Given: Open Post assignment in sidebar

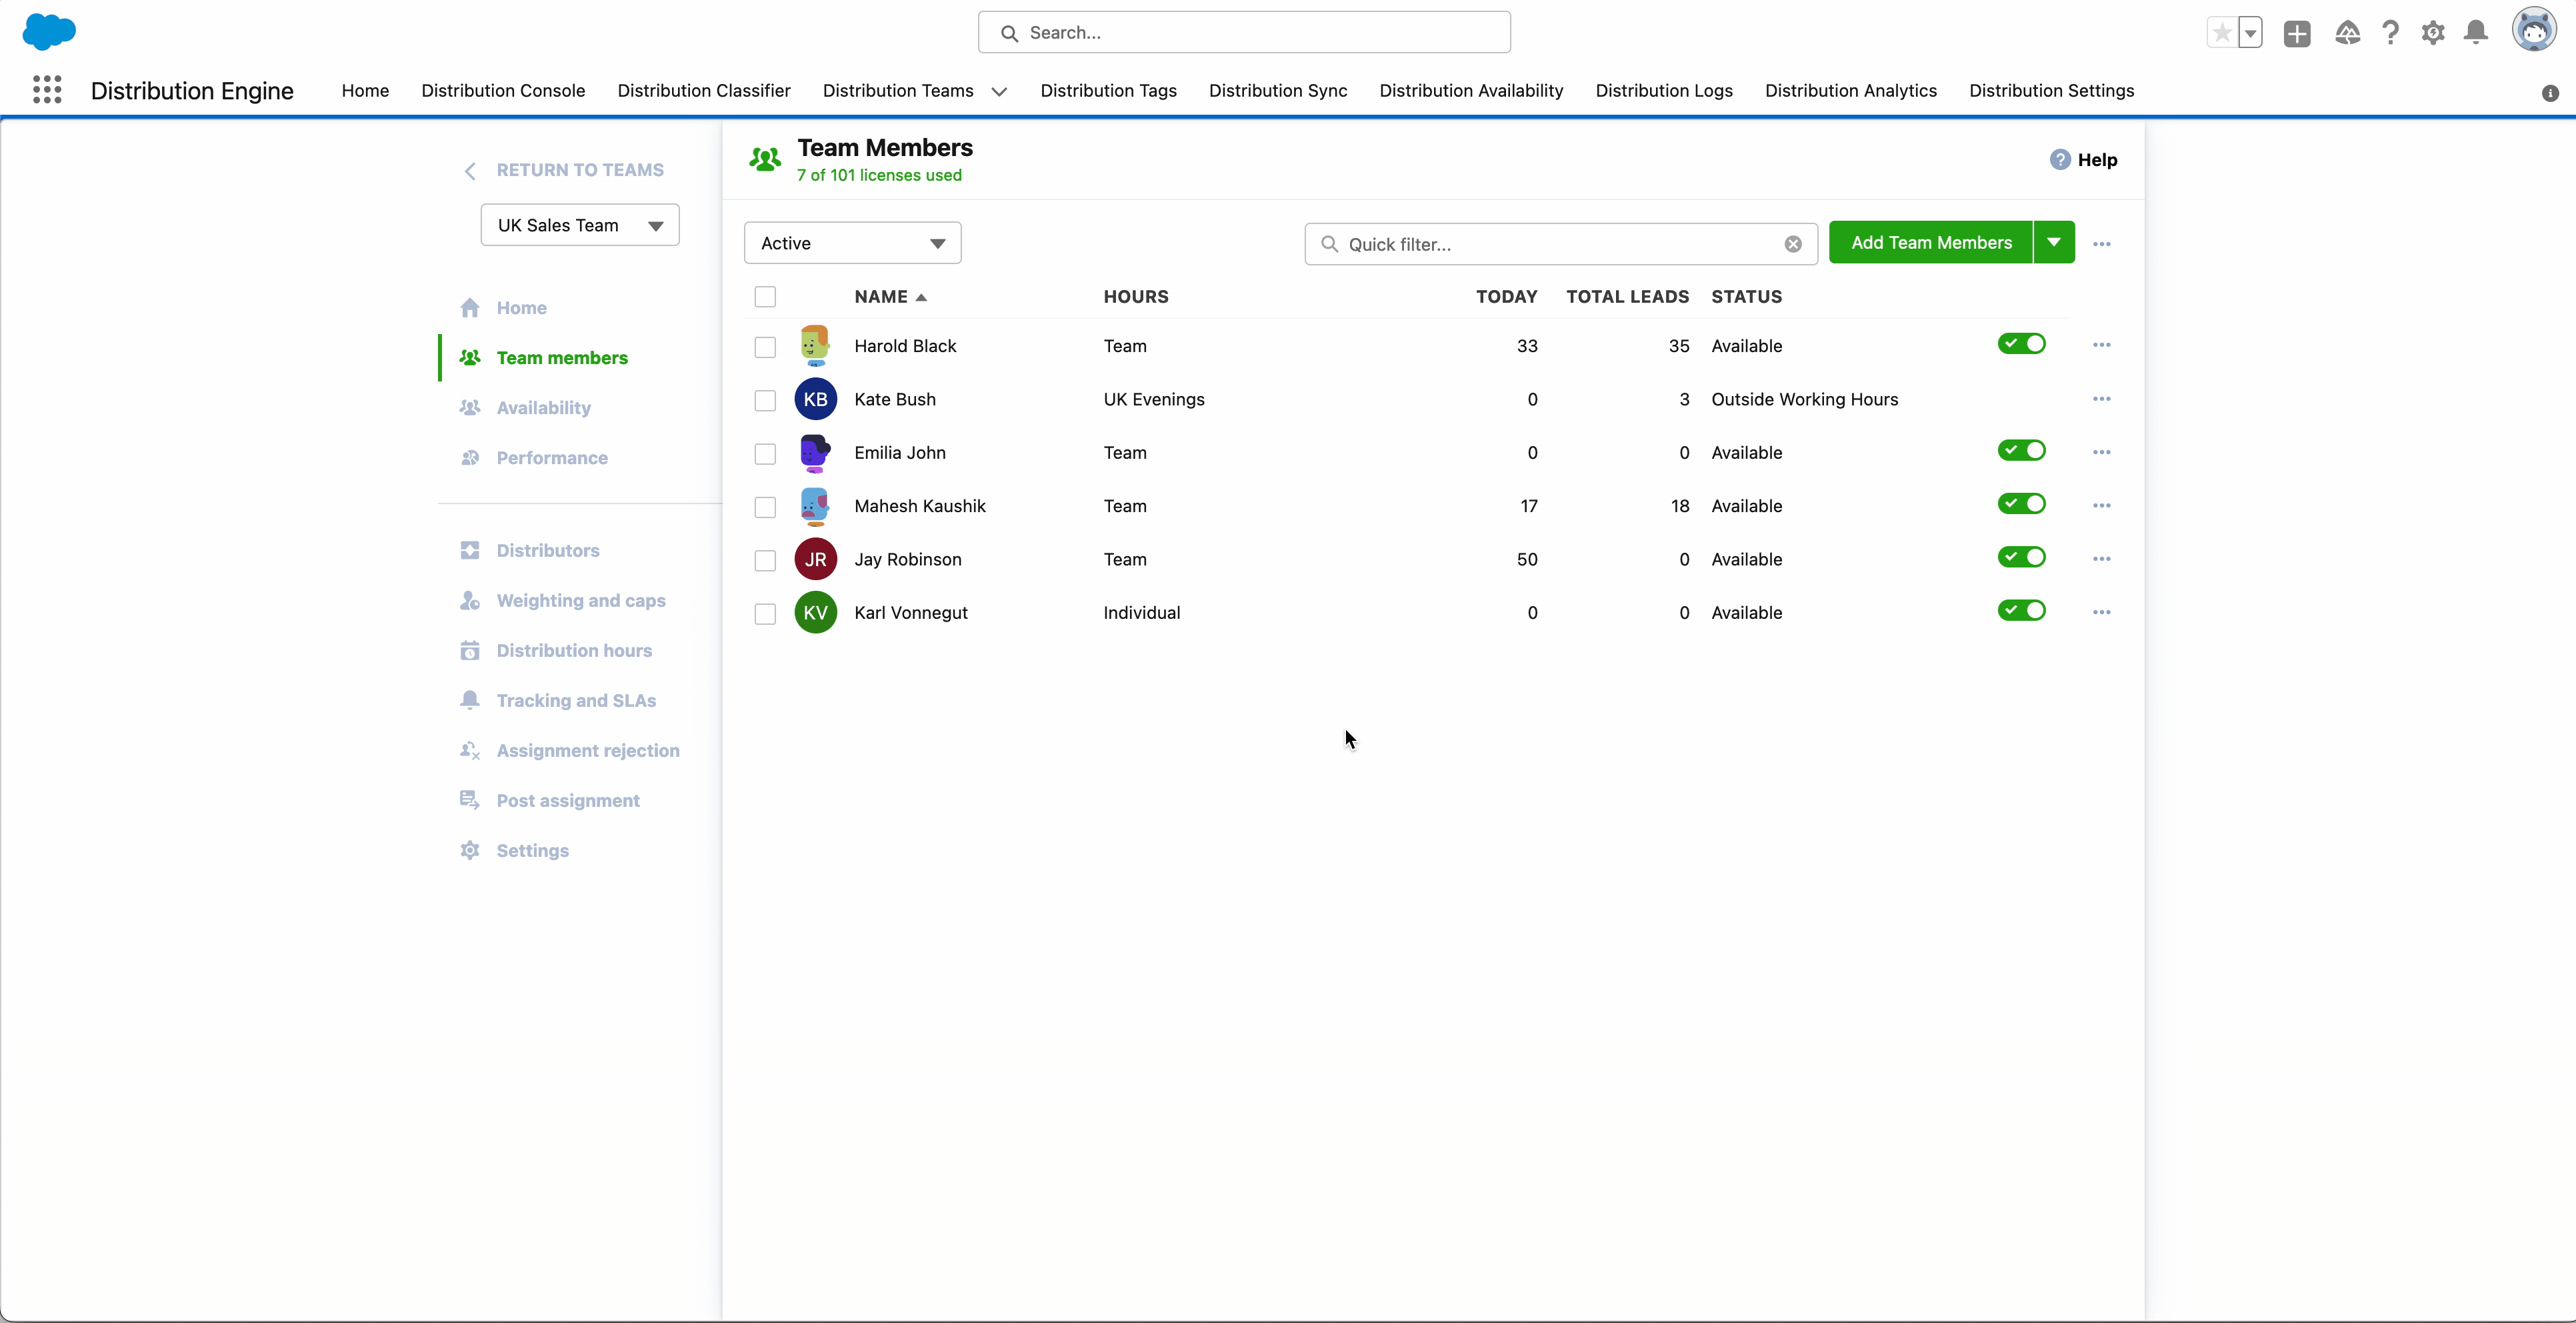Looking at the screenshot, I should pos(568,801).
